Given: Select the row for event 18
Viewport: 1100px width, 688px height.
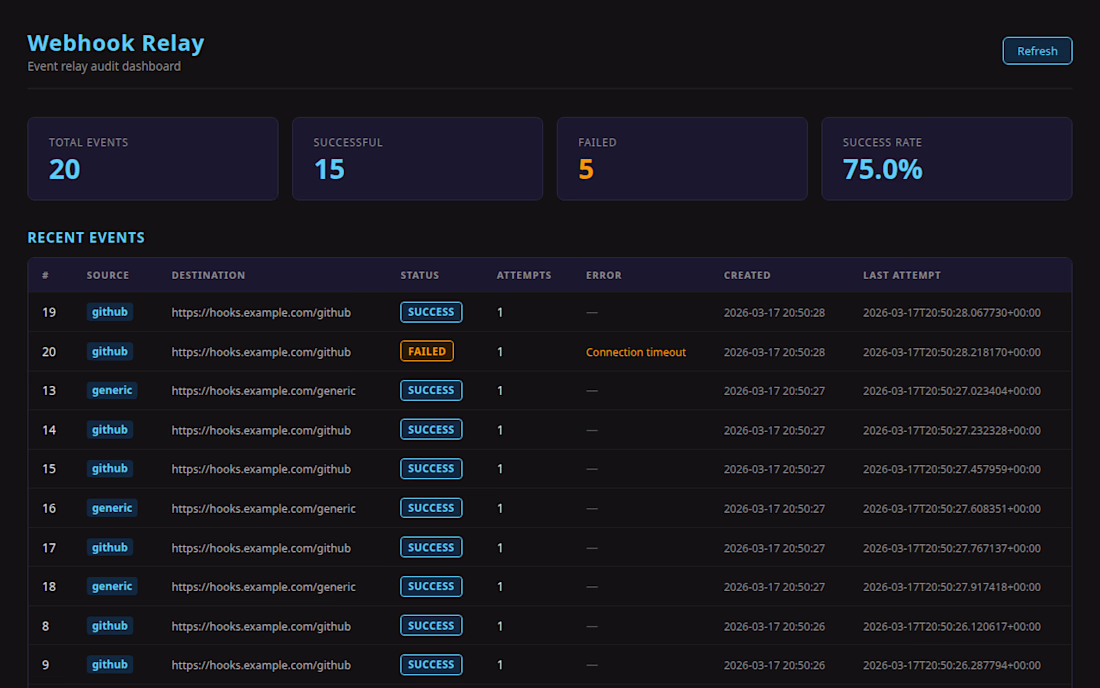Looking at the screenshot, I should point(549,587).
